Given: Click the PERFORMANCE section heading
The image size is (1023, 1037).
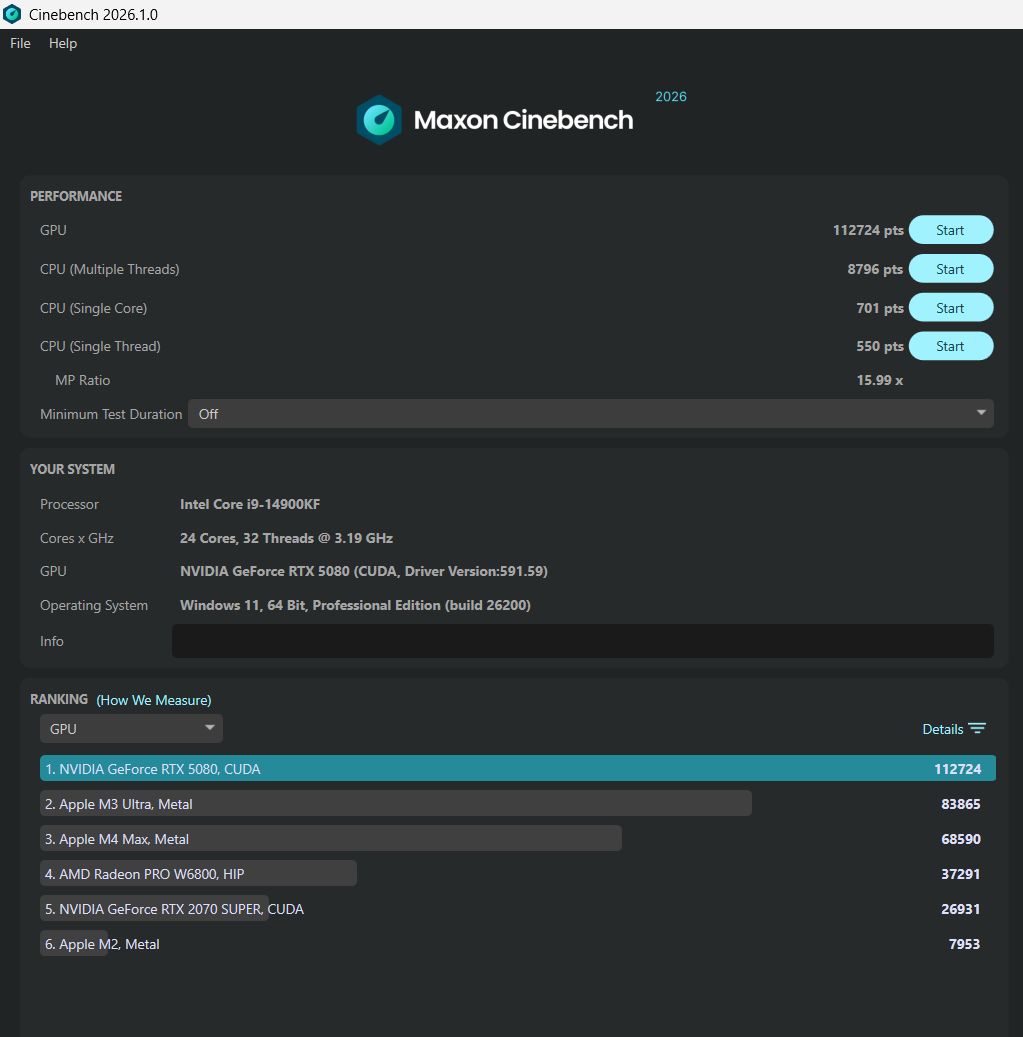Looking at the screenshot, I should click(76, 196).
